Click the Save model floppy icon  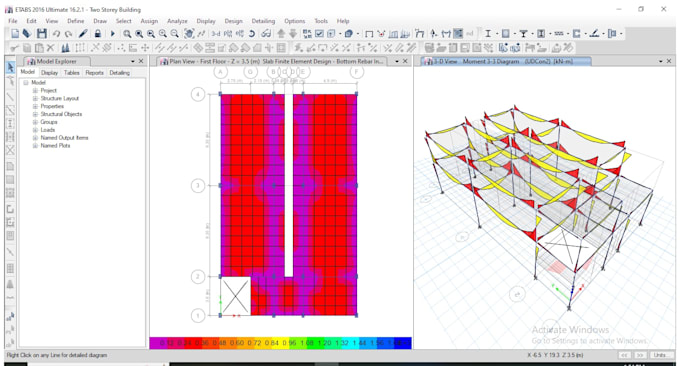pyautogui.click(x=42, y=33)
